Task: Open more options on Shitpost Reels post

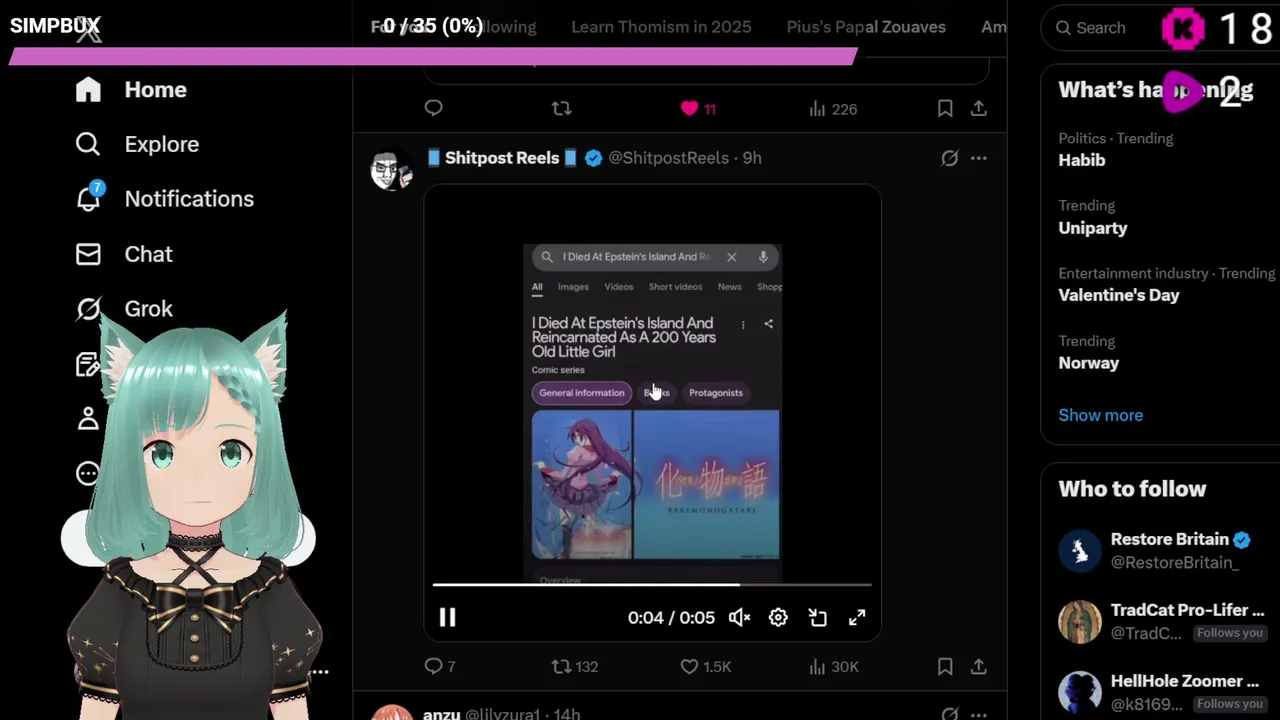Action: [979, 158]
